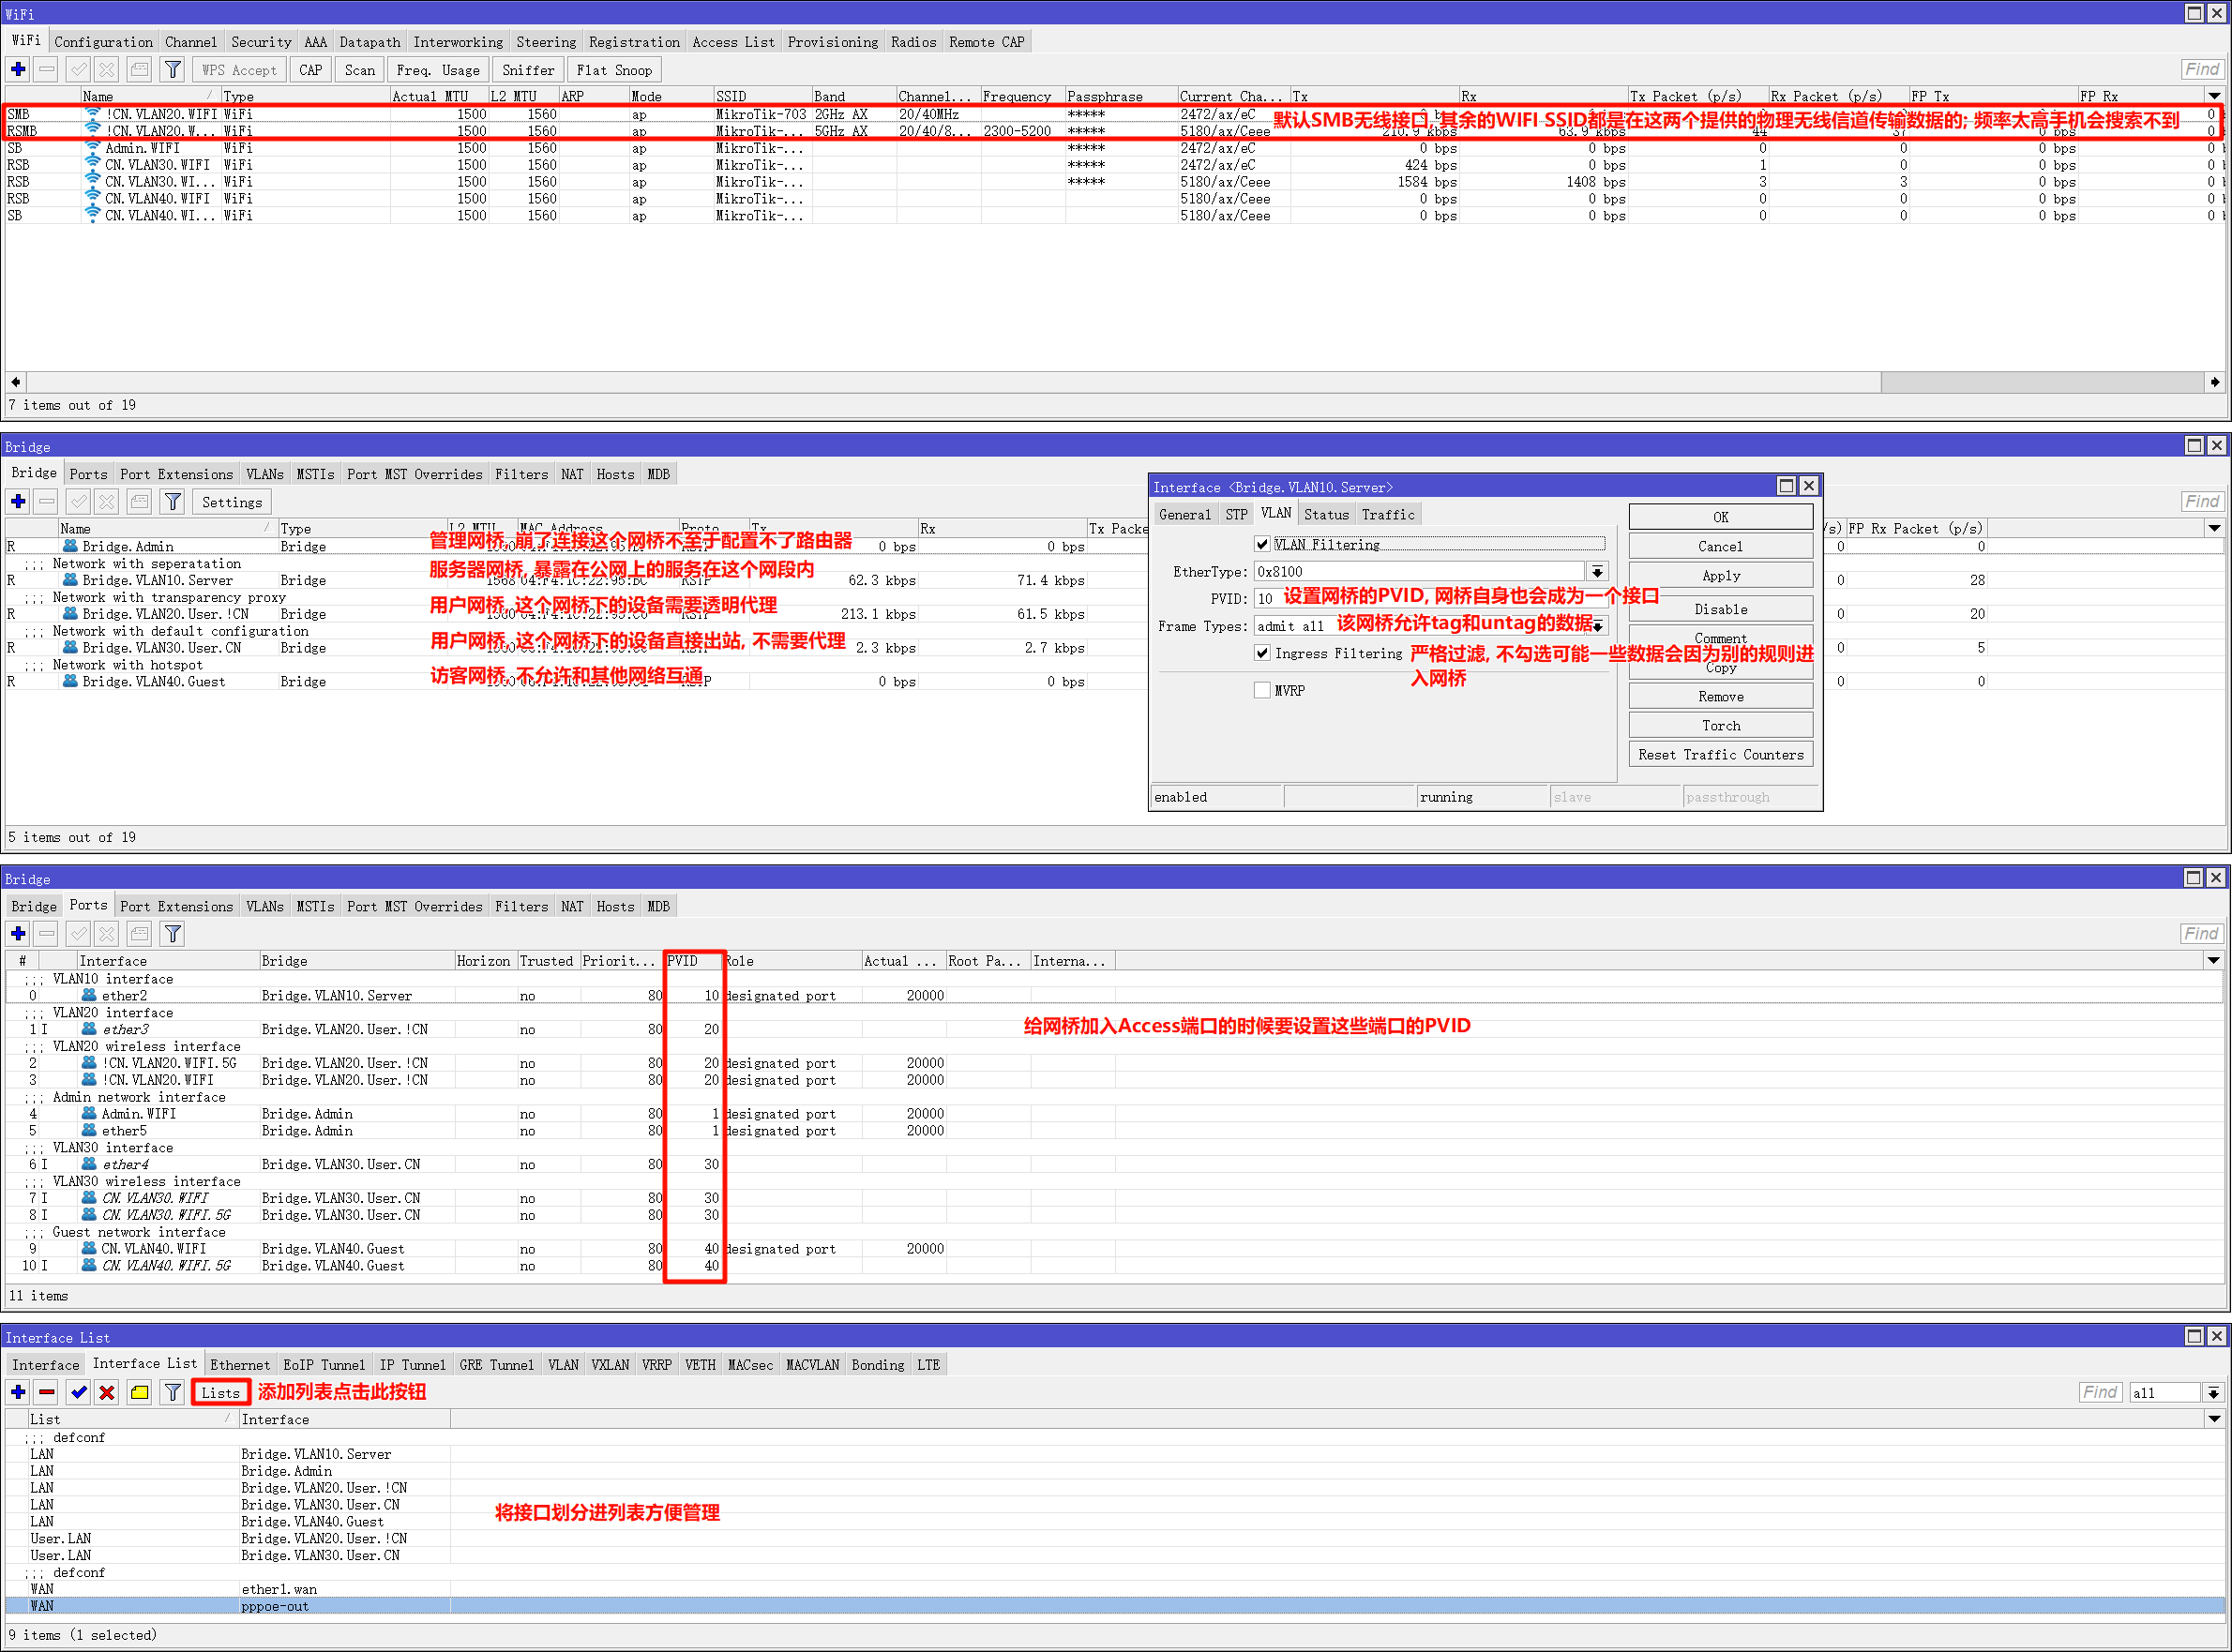Open the STP tab in interface dialog
This screenshot has width=2232, height=1652.
(1236, 514)
